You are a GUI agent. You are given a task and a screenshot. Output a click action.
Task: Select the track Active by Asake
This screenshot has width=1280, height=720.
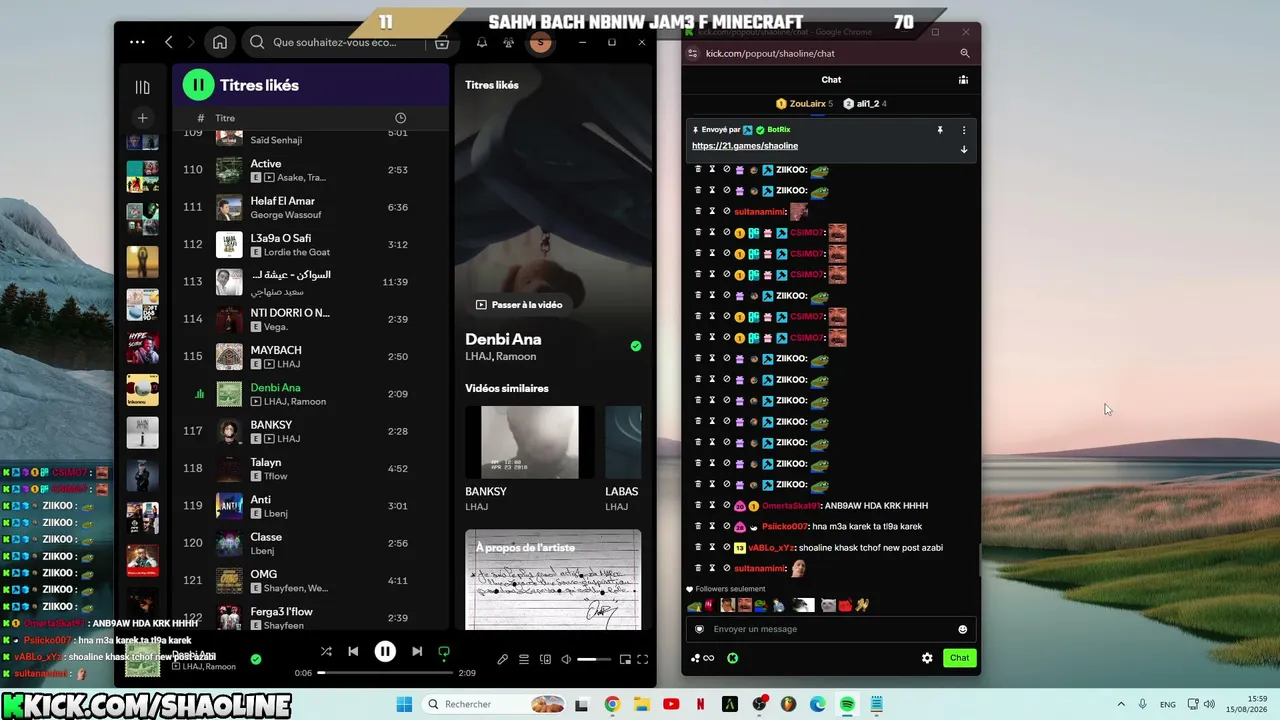(x=312, y=170)
